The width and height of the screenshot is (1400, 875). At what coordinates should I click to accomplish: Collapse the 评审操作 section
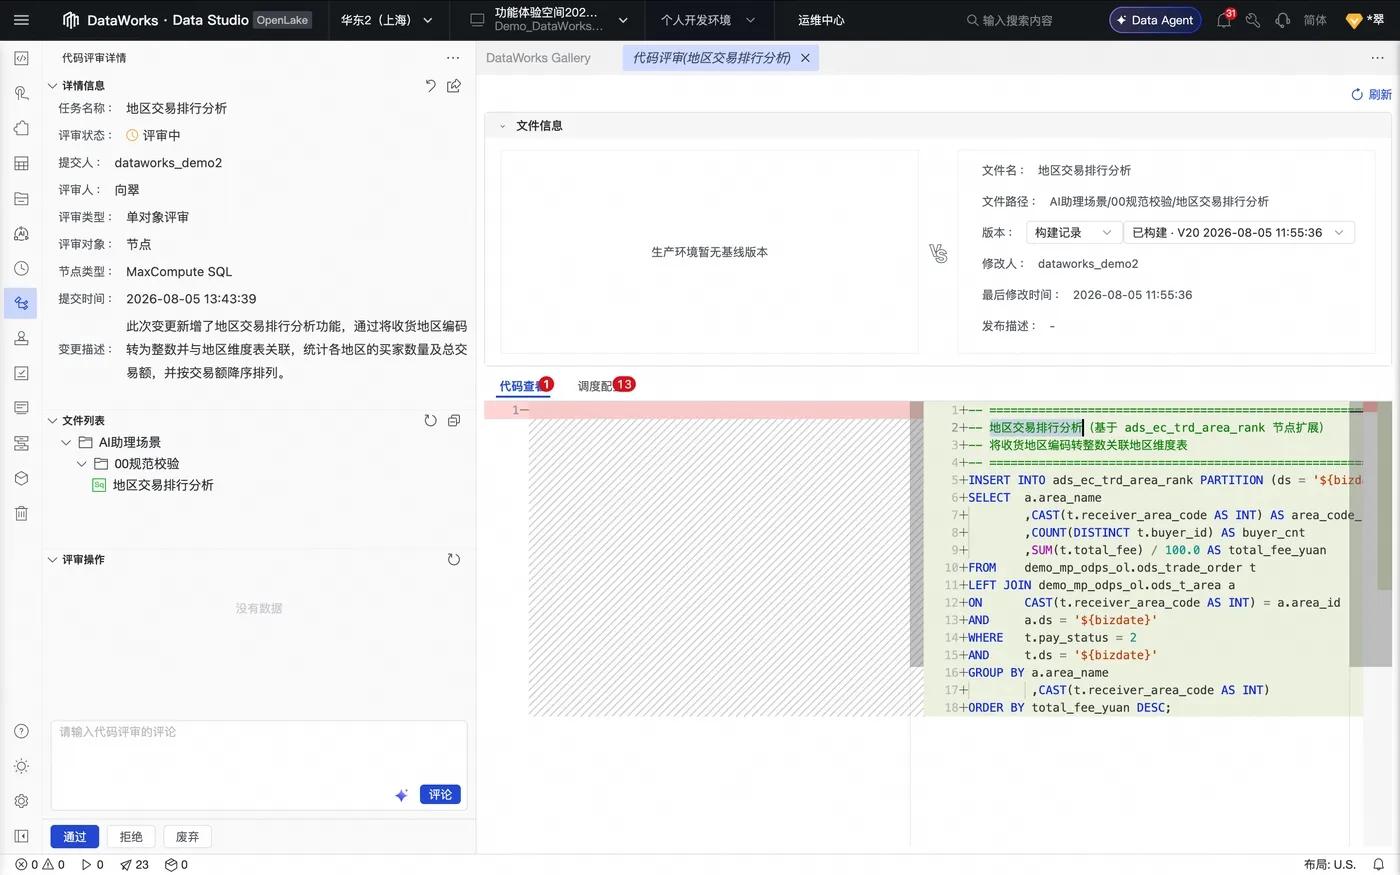pyautogui.click(x=53, y=560)
